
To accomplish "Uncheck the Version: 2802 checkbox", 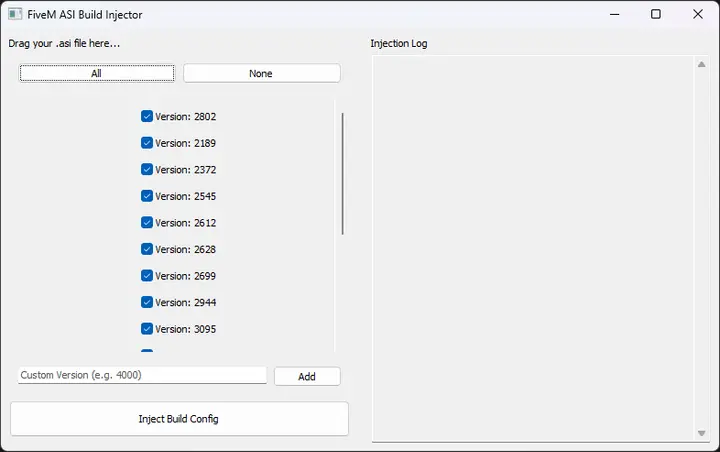I will (x=146, y=116).
